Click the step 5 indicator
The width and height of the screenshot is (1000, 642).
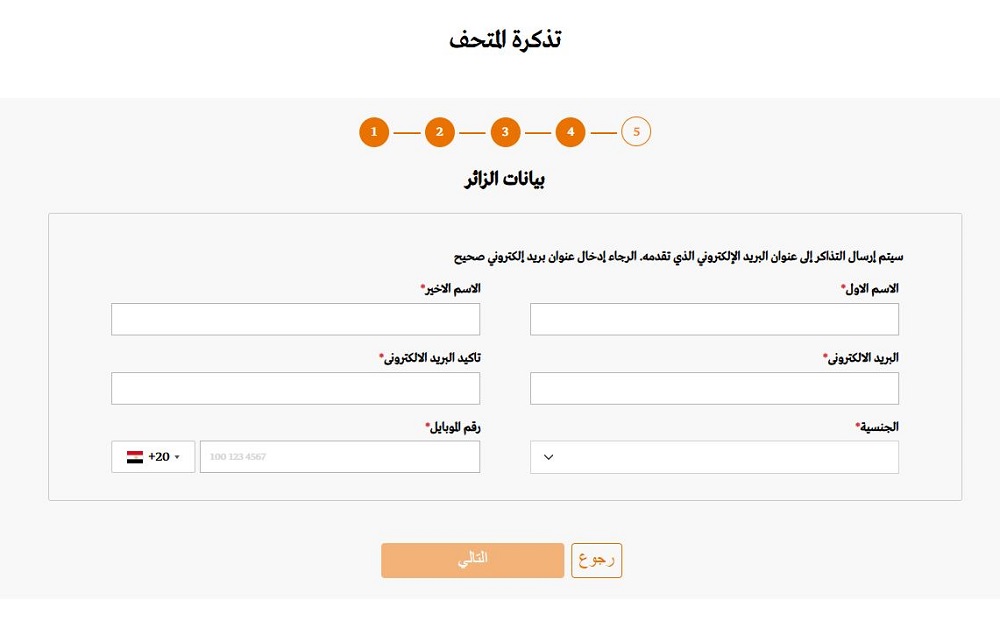point(636,132)
